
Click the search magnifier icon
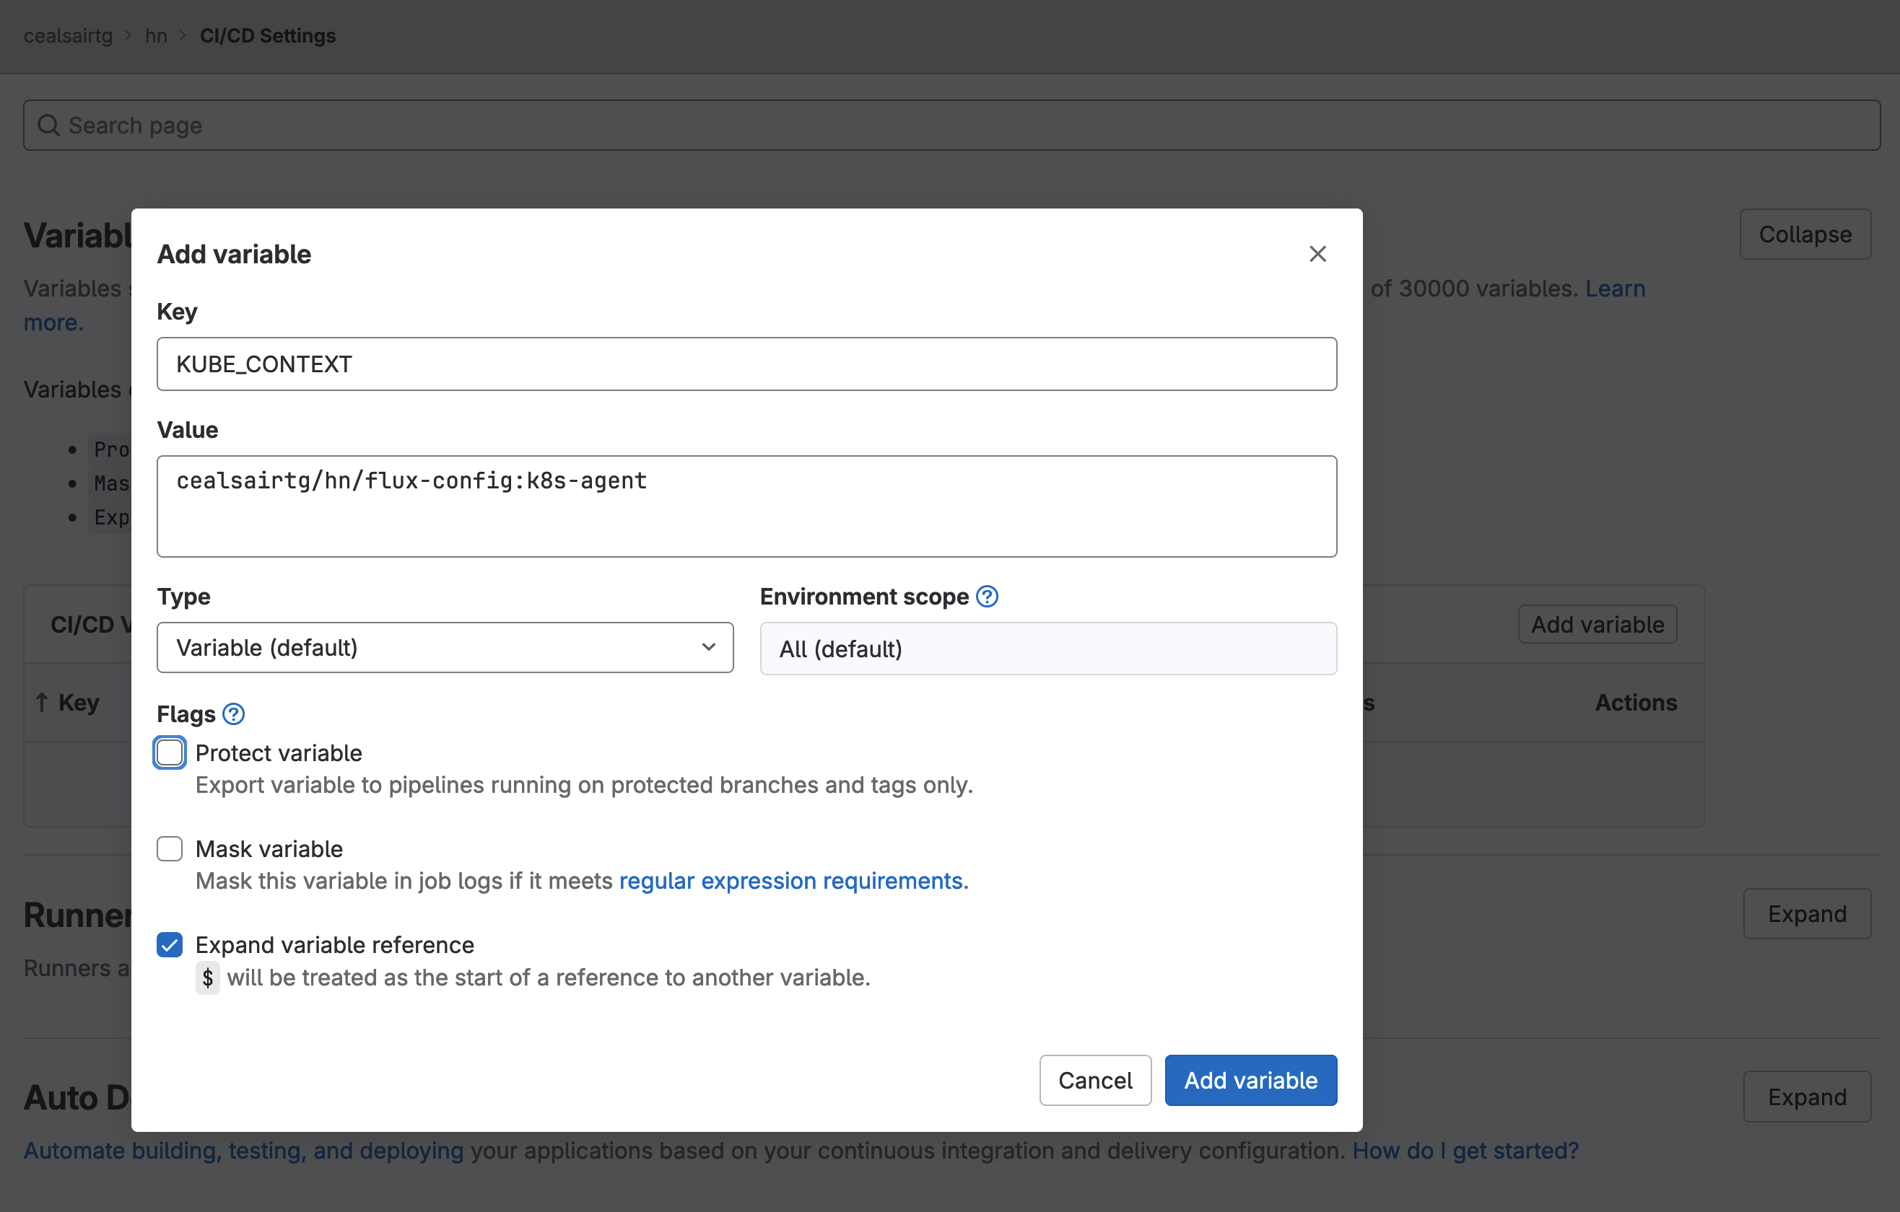point(48,125)
